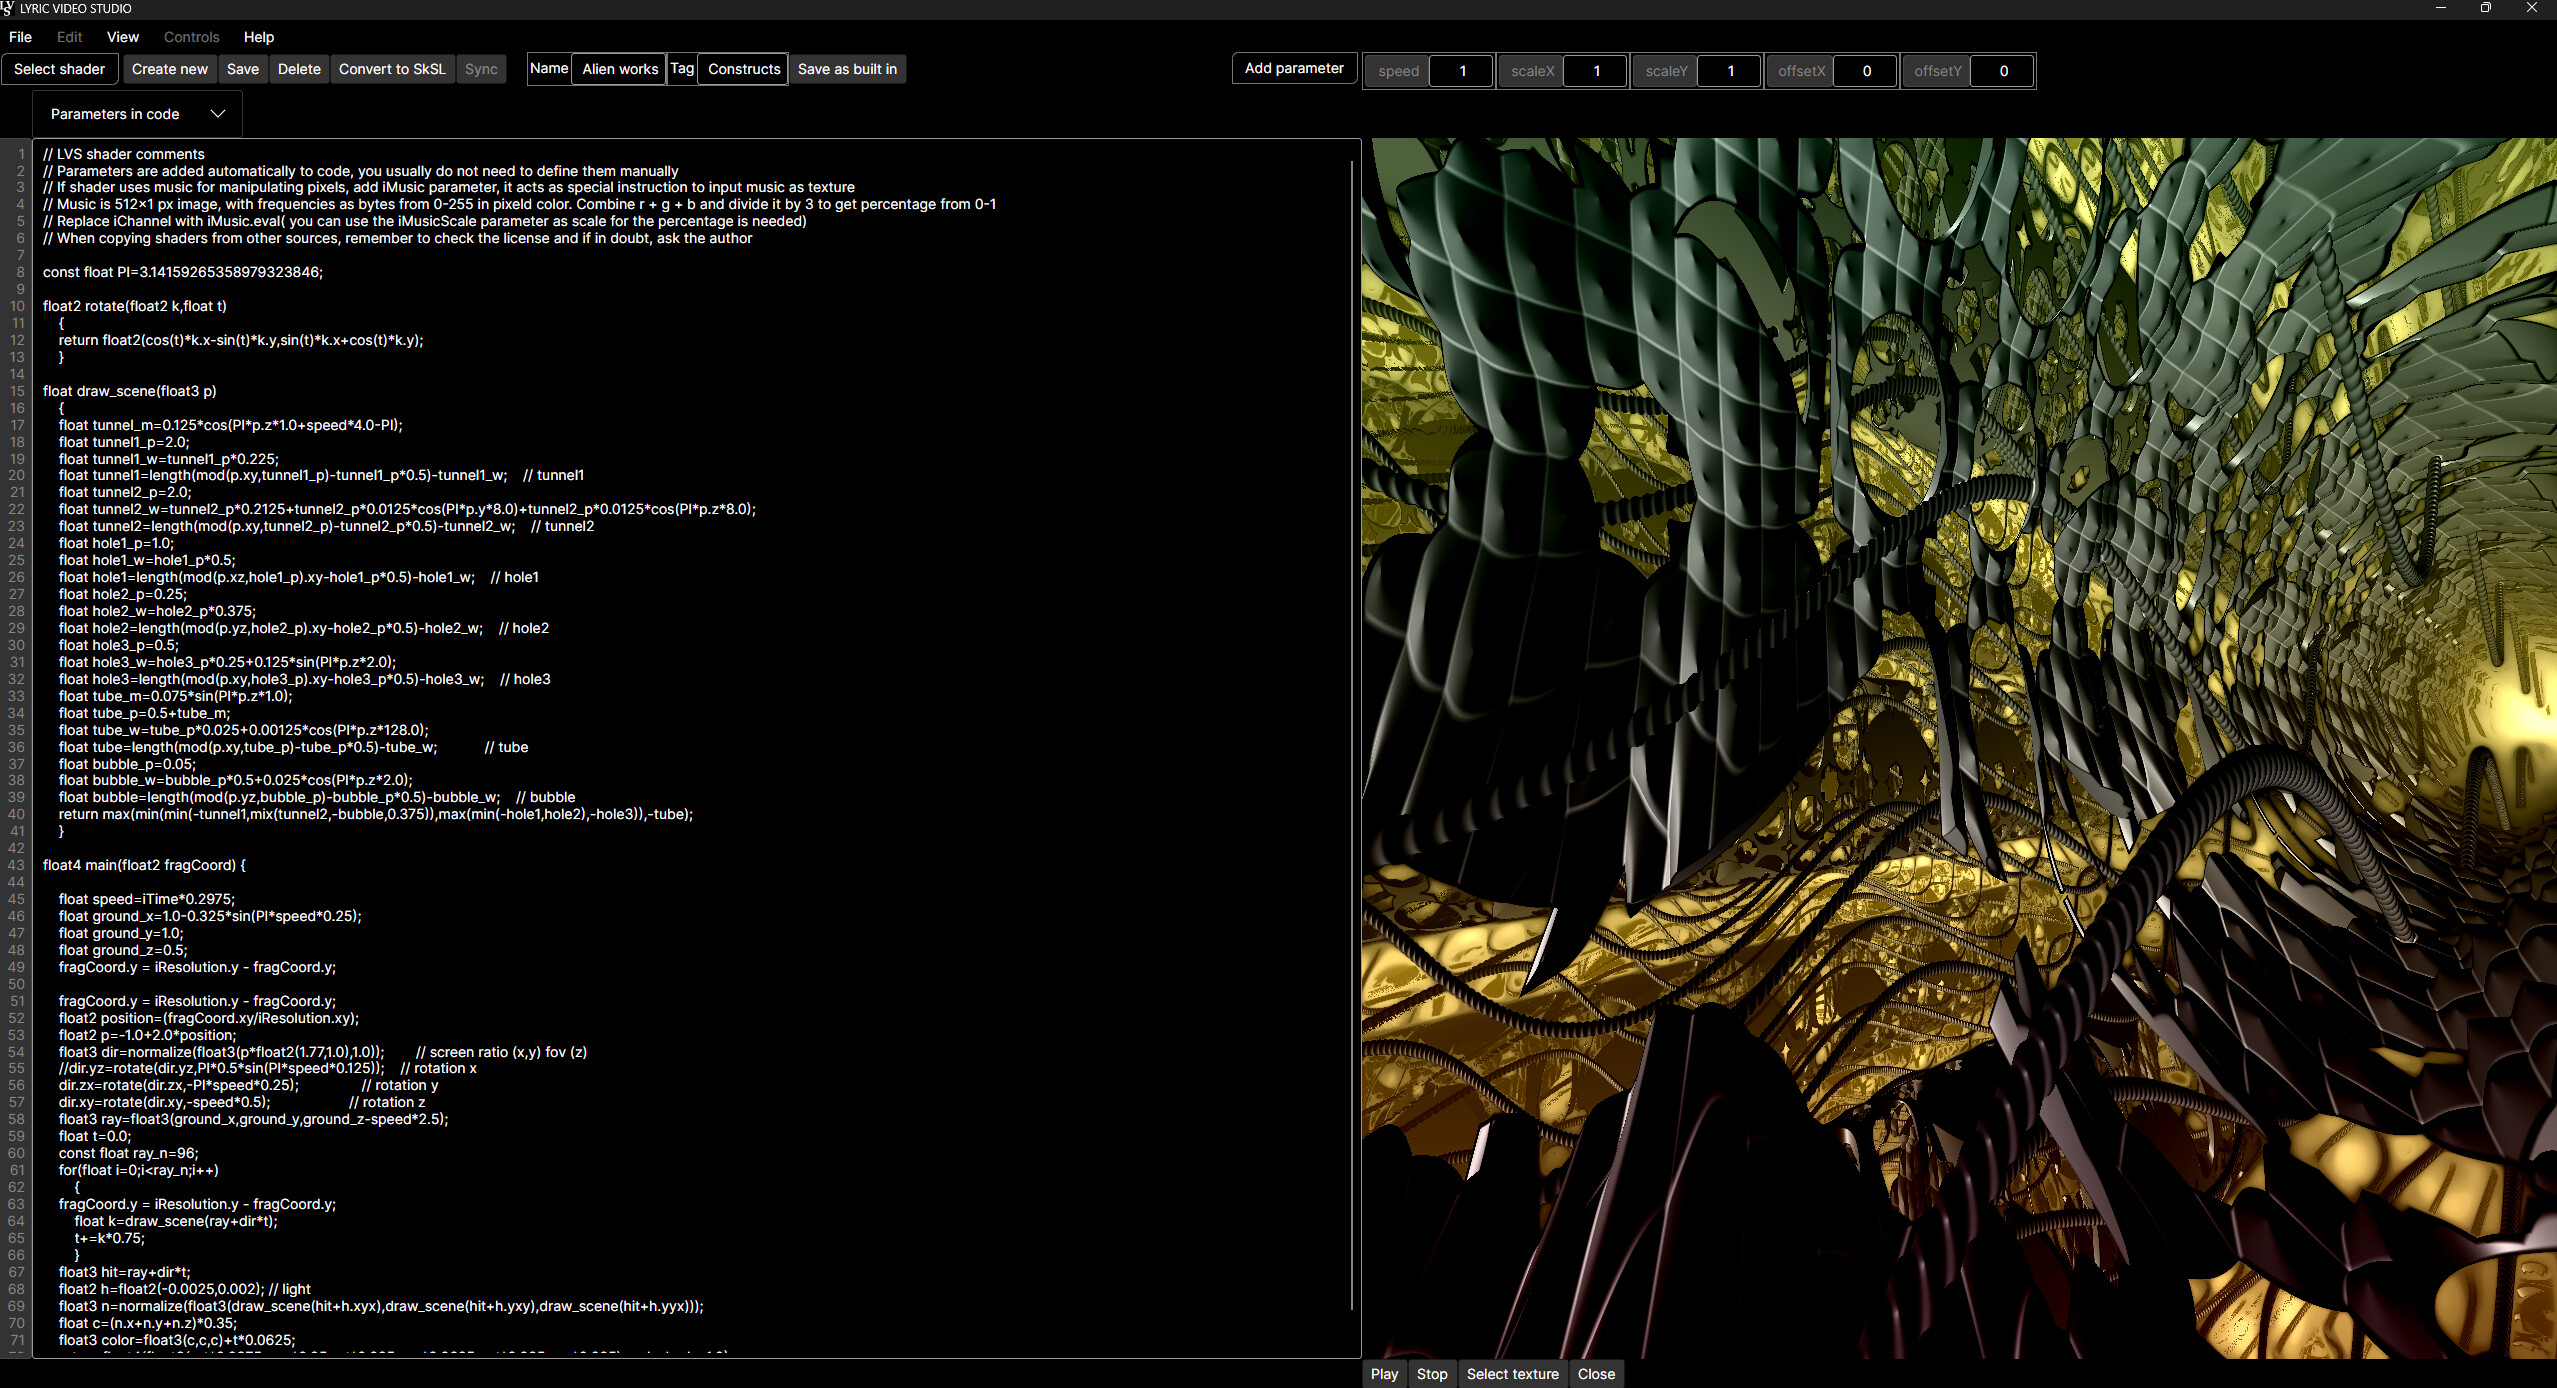
Task: Click the Lyric Video Studio app icon
Action: pos(9,8)
